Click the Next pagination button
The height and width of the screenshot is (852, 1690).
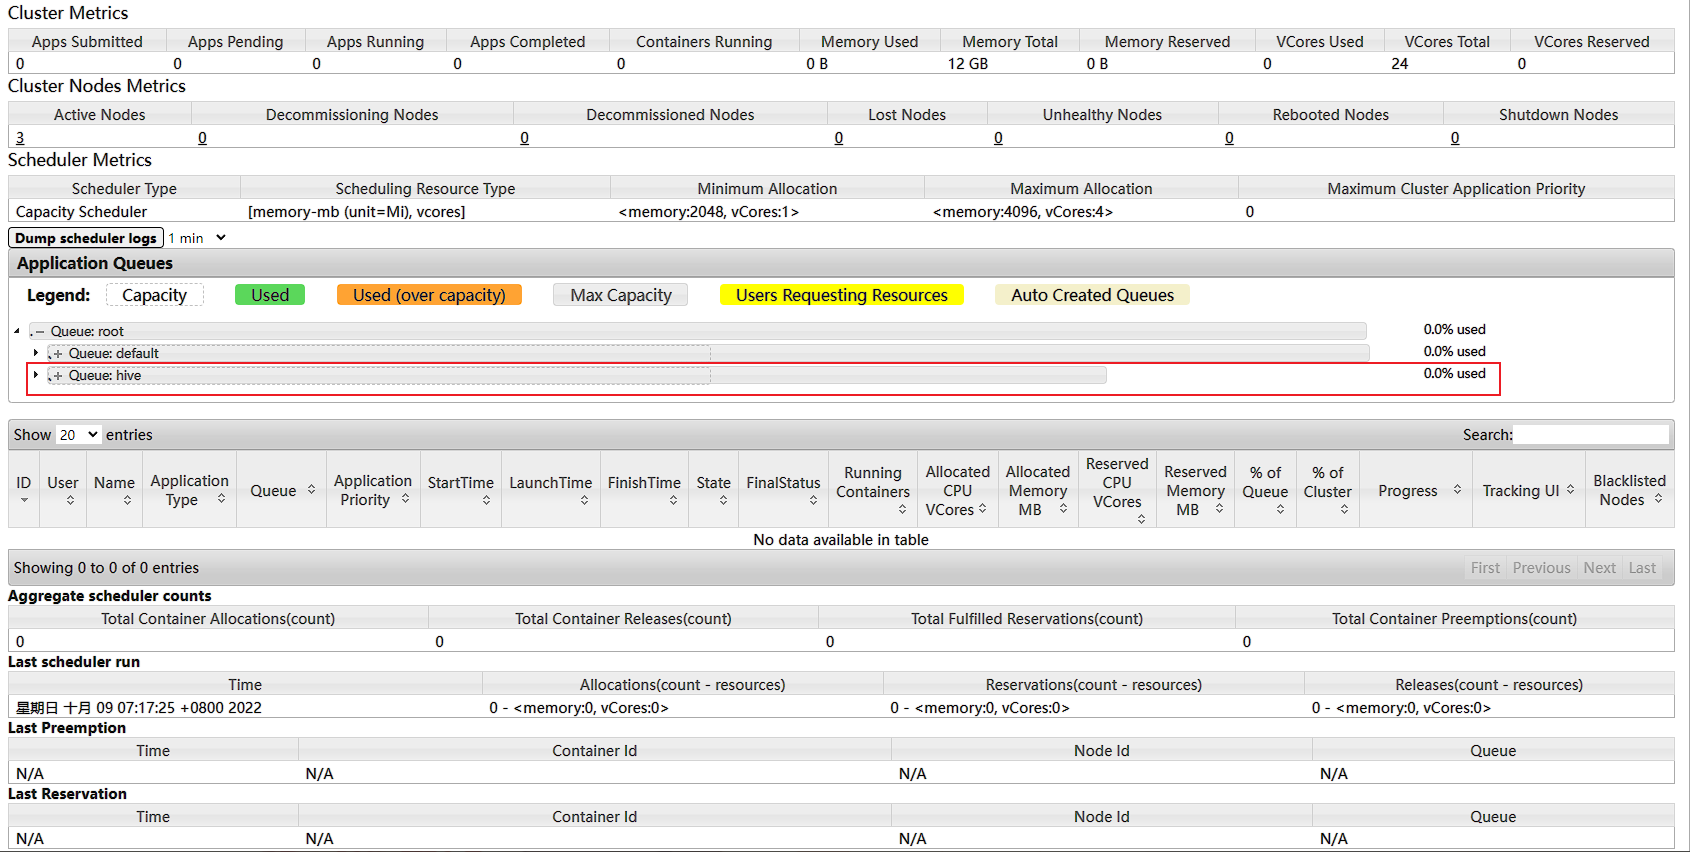(x=1599, y=568)
